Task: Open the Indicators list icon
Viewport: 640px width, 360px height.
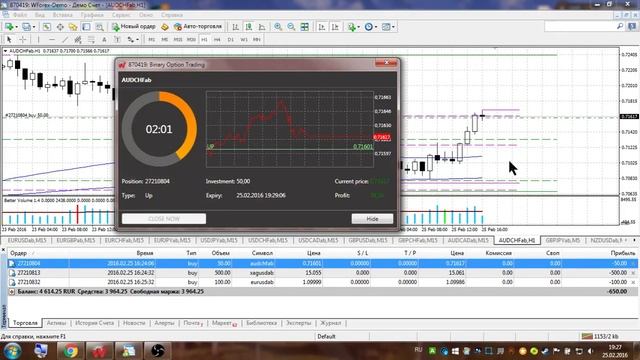Action: tap(351, 27)
